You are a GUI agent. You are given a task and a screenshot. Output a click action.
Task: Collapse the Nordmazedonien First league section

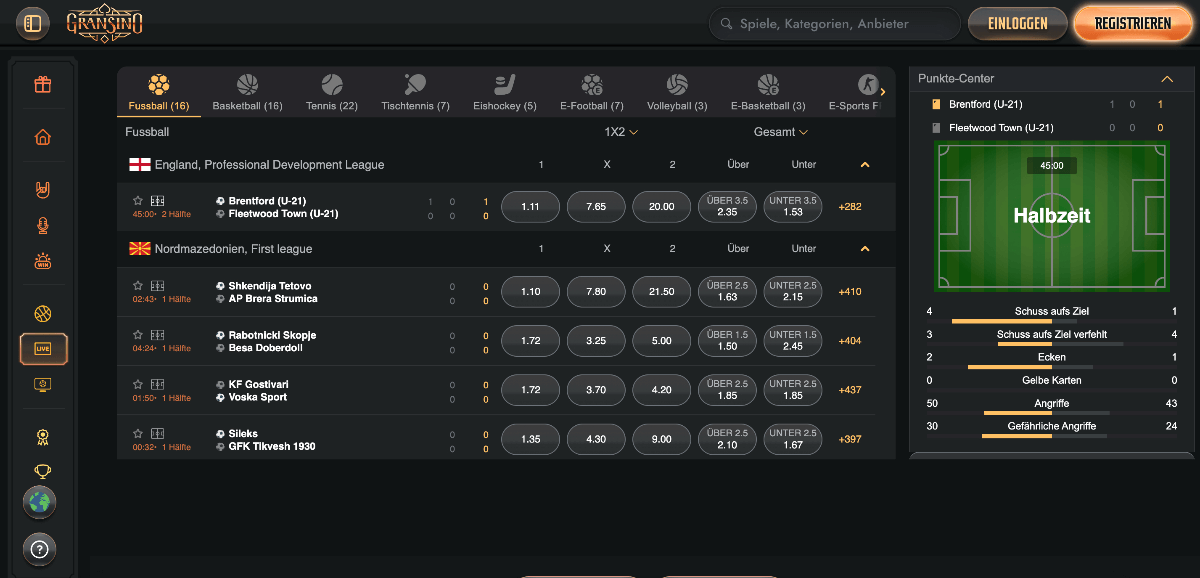865,249
